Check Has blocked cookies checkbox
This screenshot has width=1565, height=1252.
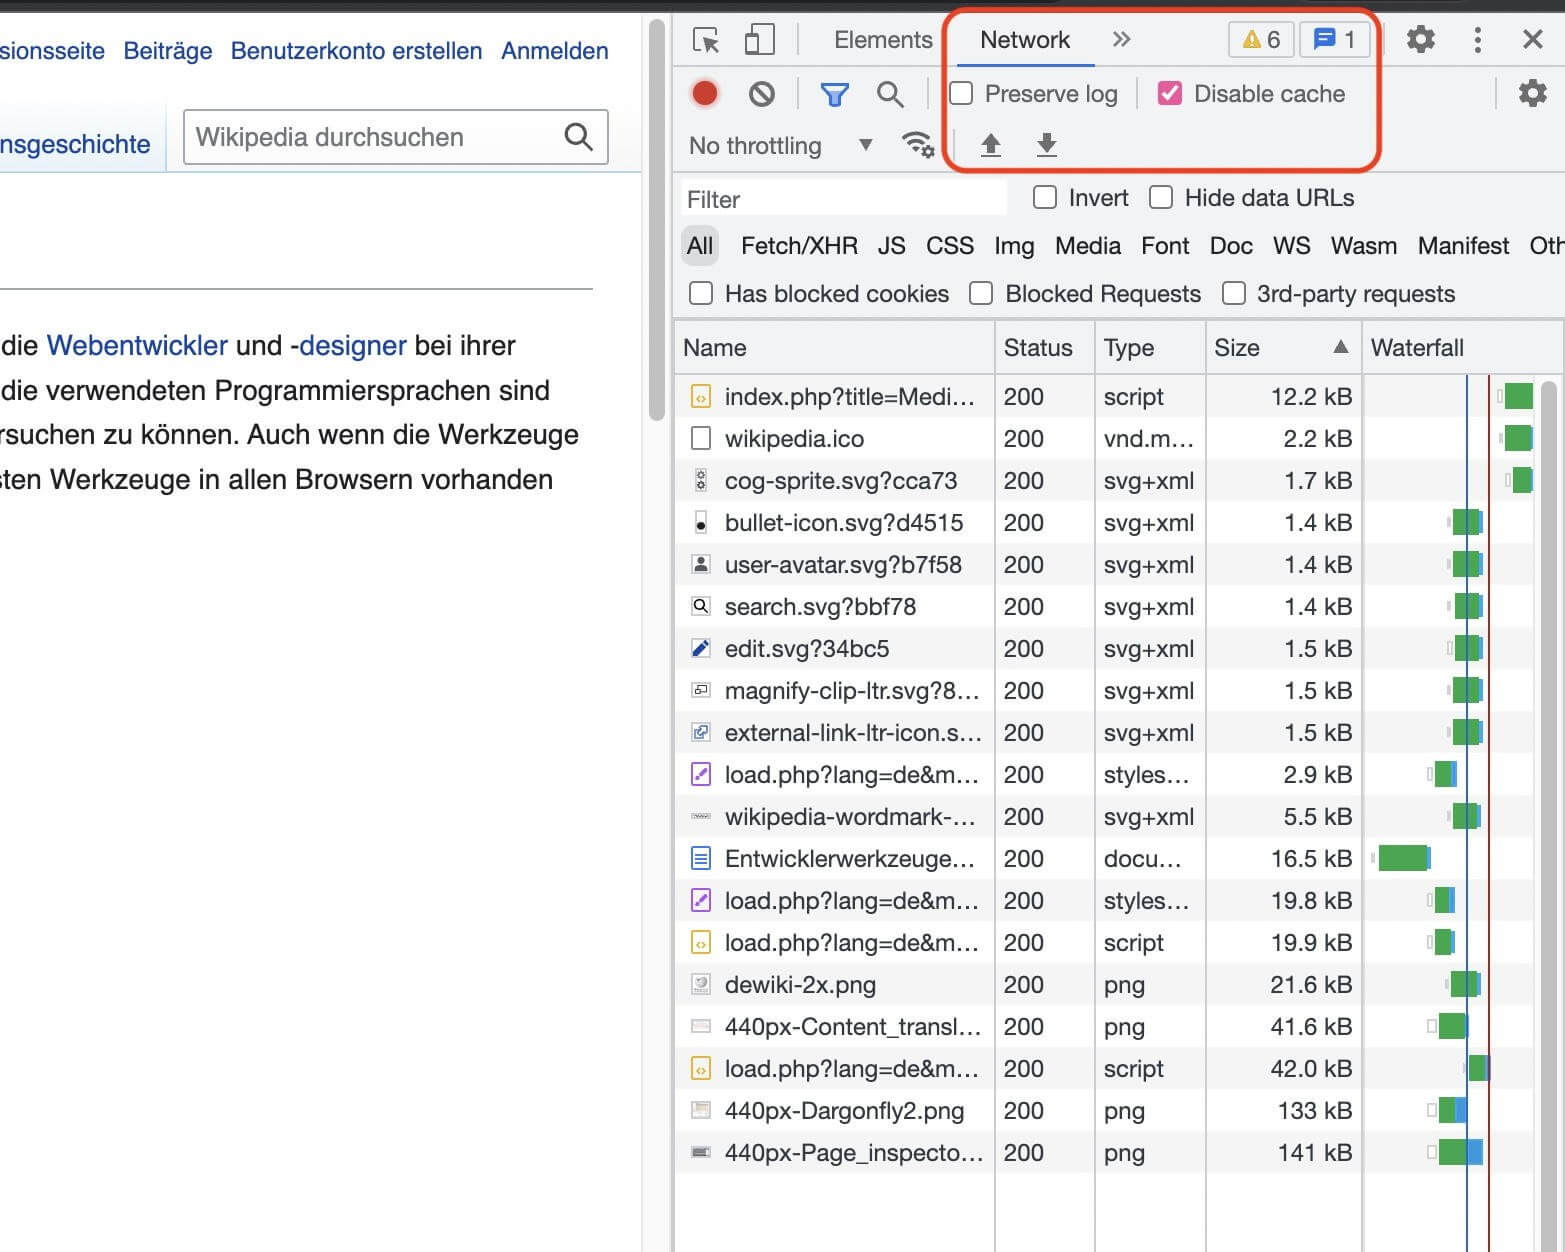701,294
